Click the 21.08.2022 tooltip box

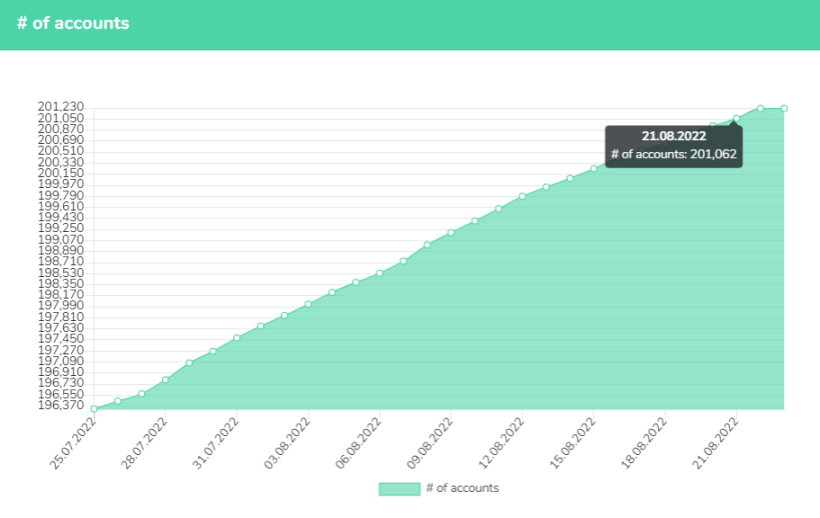674,146
